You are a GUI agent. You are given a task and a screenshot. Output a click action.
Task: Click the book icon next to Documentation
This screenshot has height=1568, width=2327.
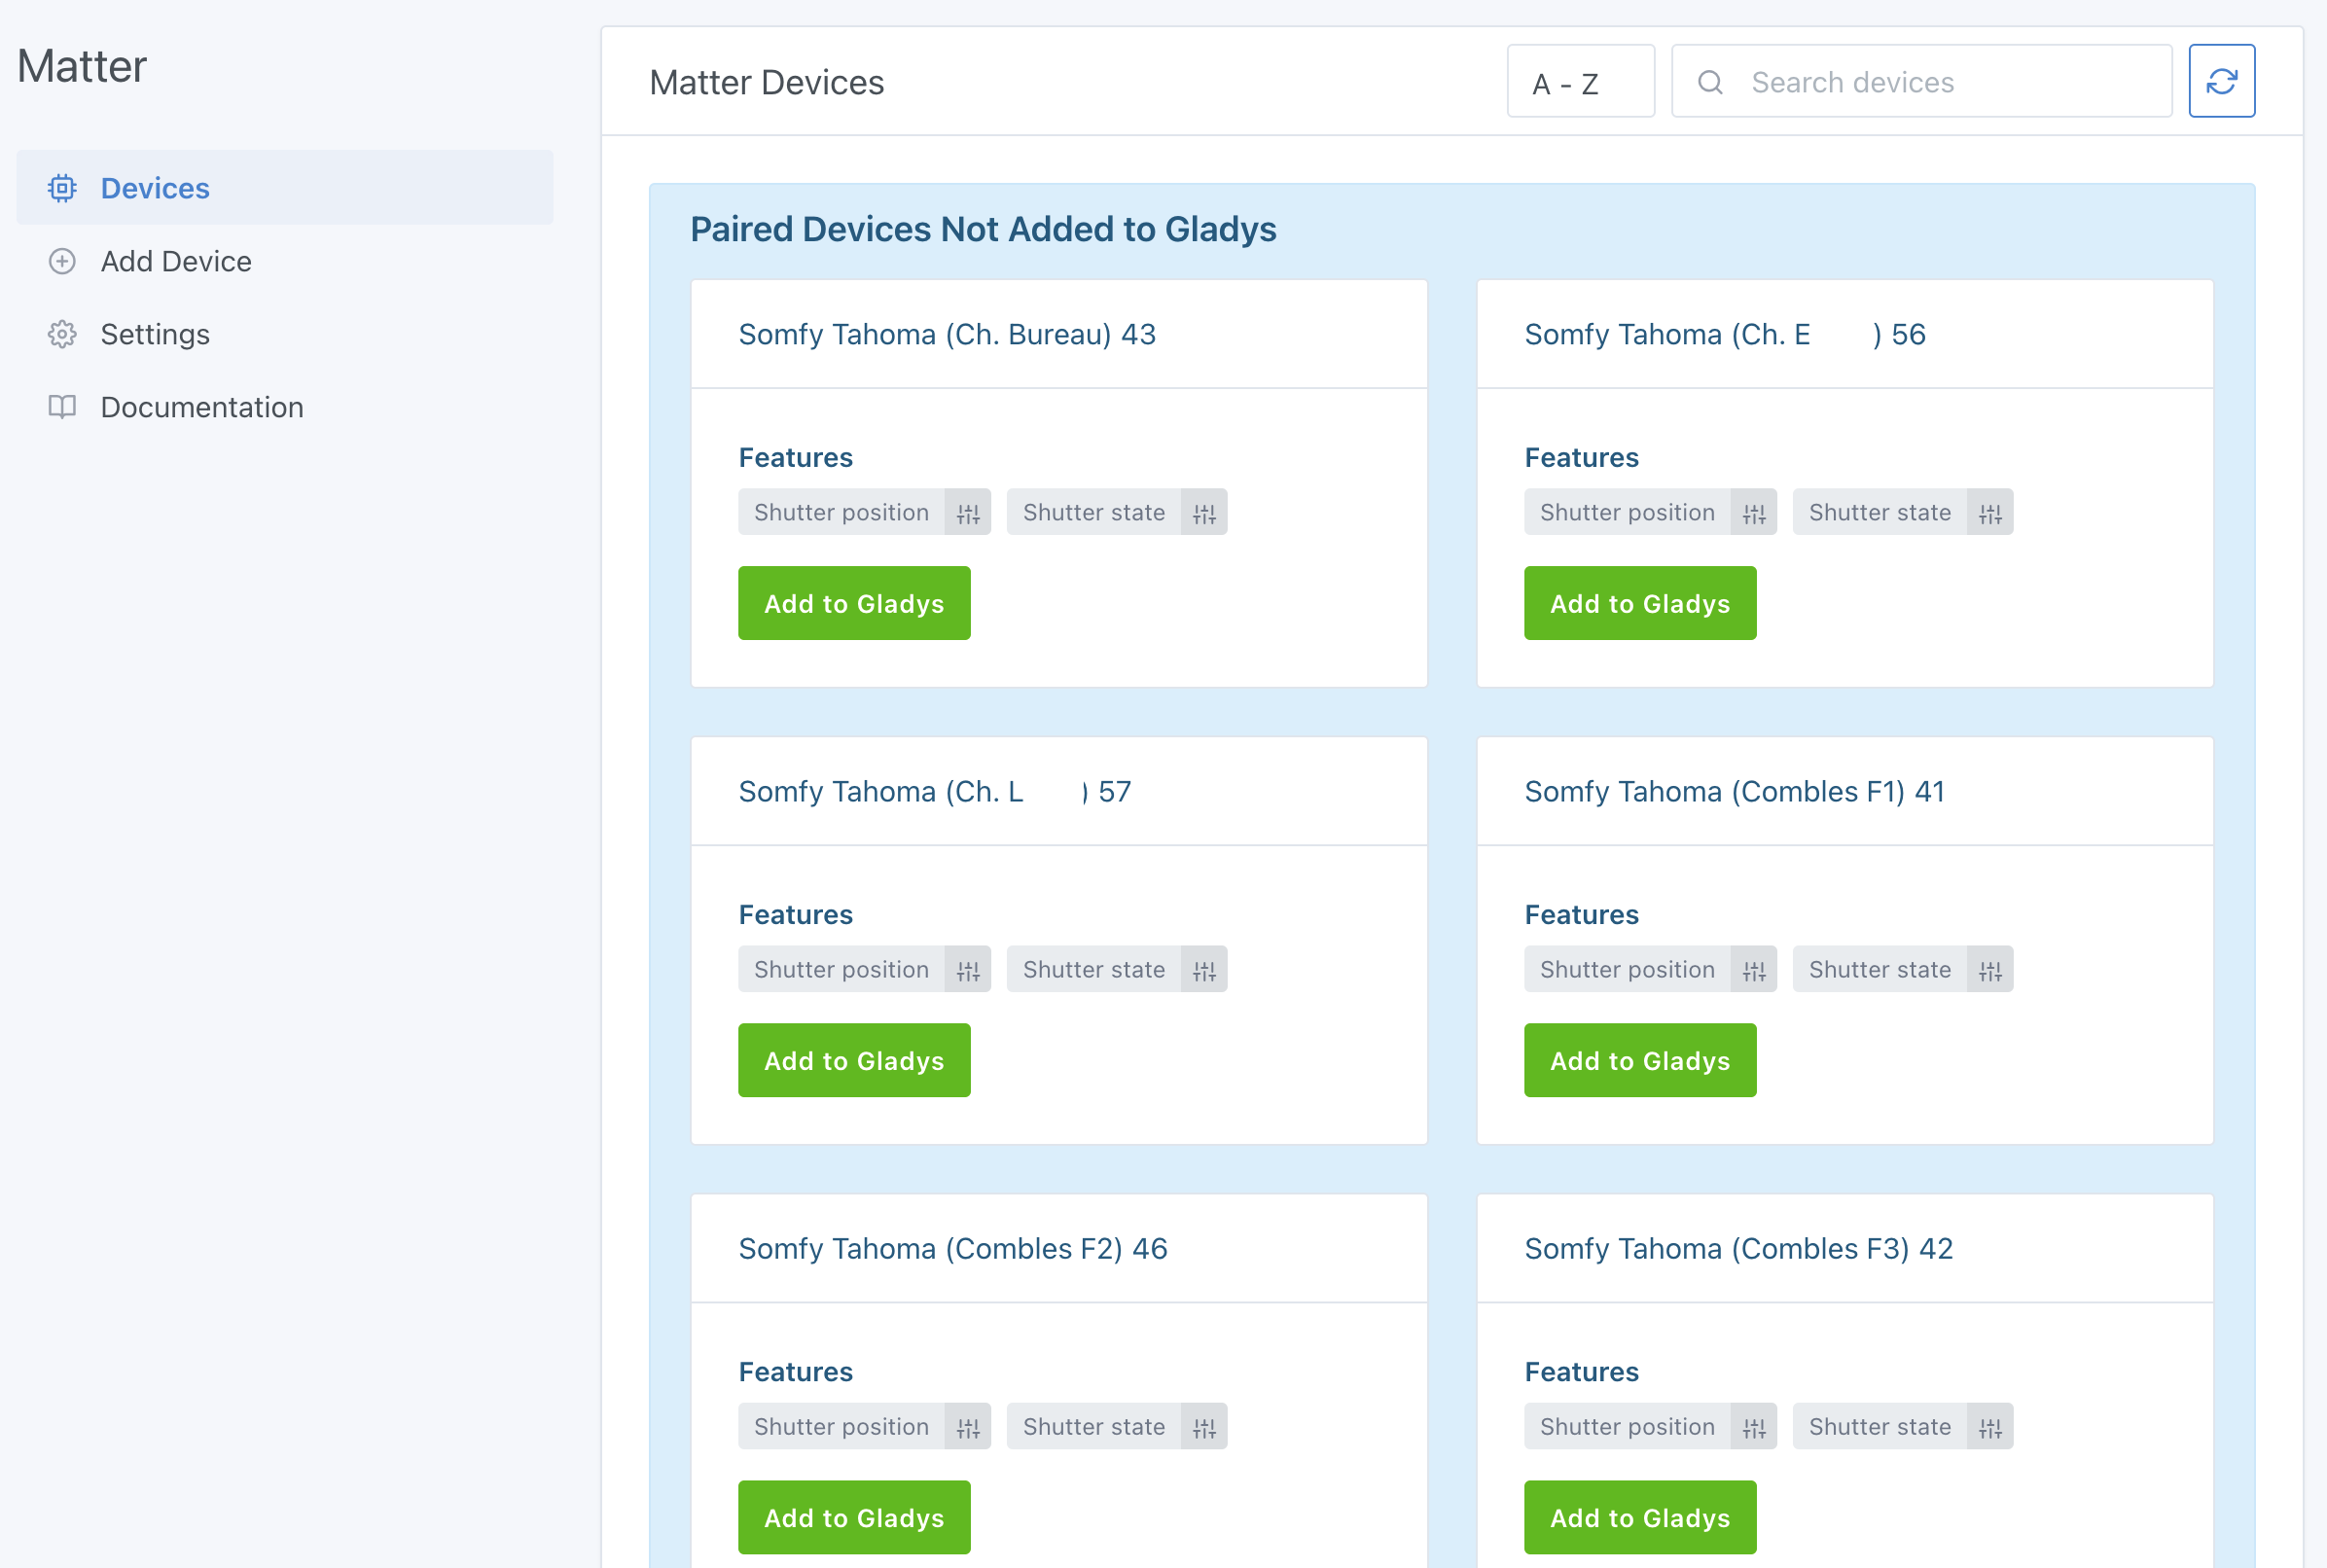click(x=62, y=407)
